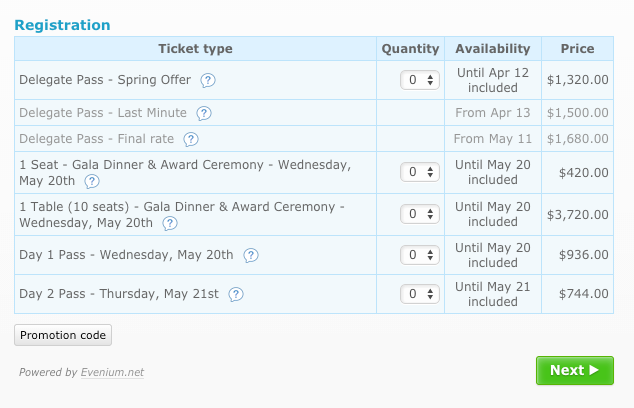
Task: Click help icon beside Day 1 Pass
Action: tap(251, 255)
